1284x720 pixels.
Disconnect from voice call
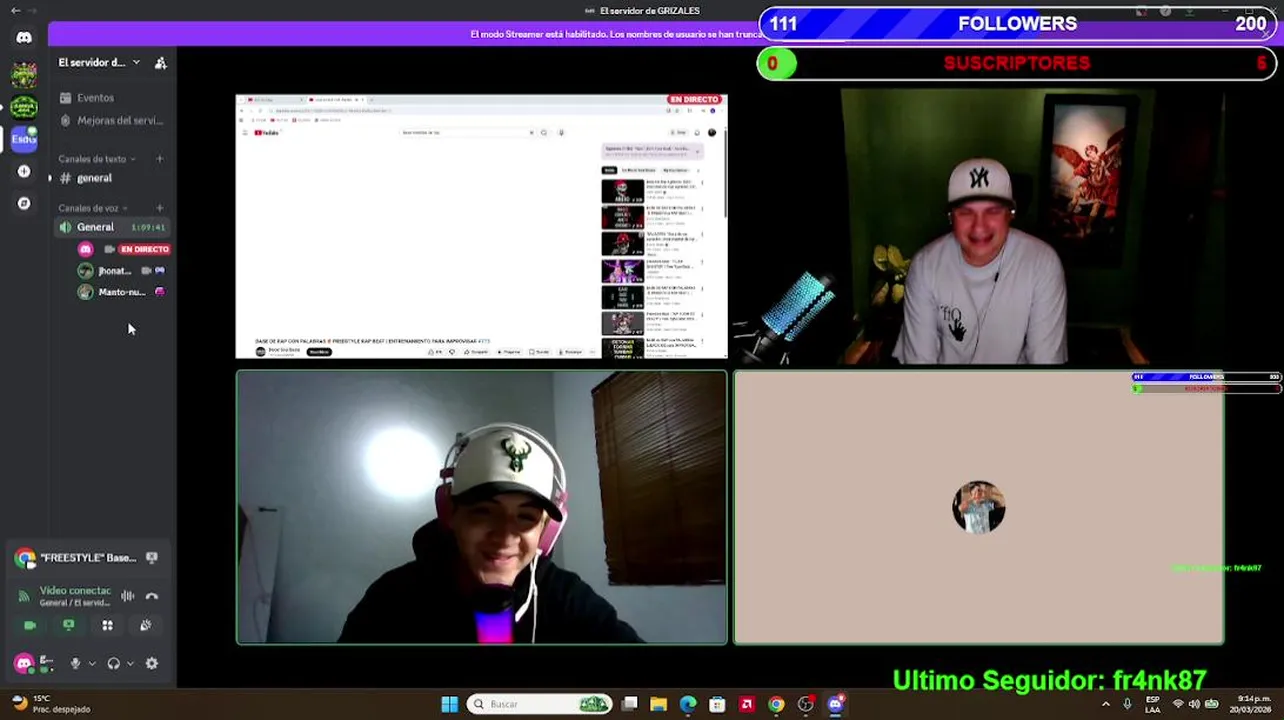click(x=152, y=596)
